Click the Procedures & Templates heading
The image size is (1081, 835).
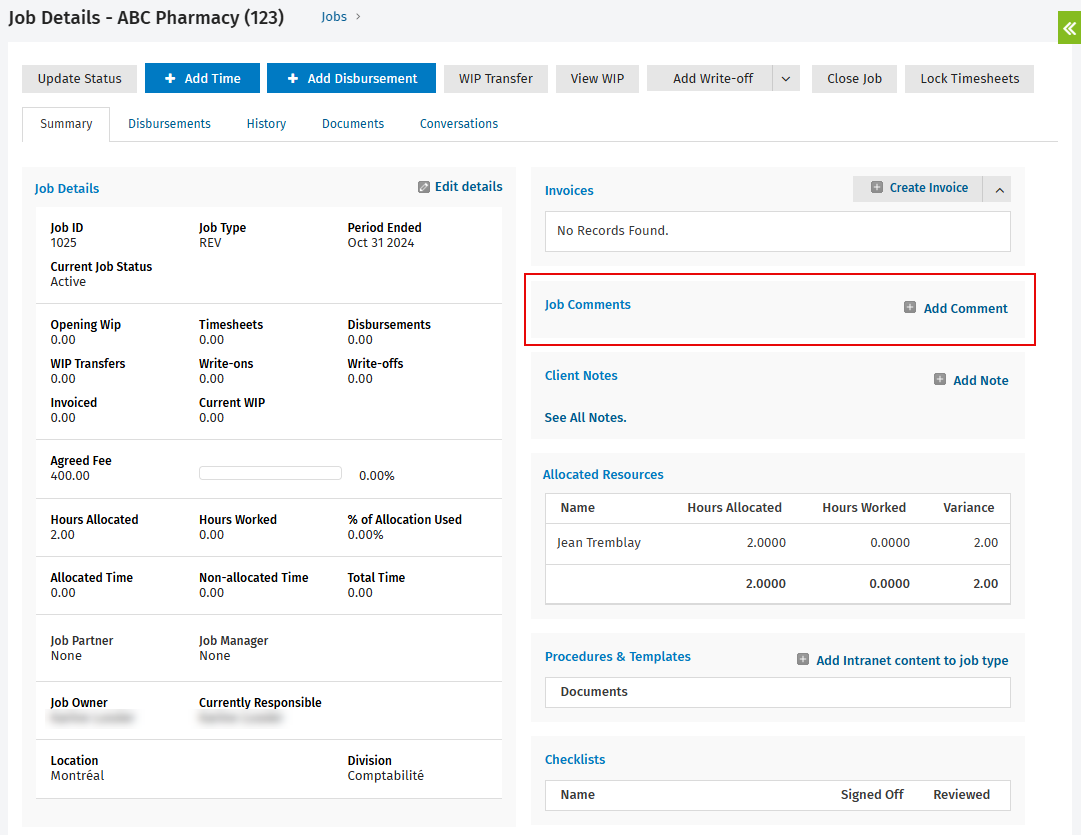click(618, 656)
